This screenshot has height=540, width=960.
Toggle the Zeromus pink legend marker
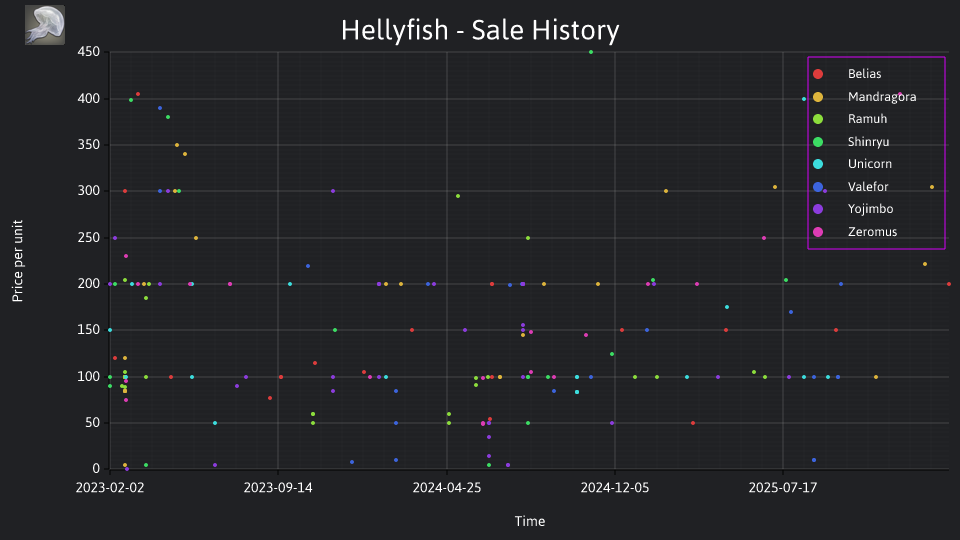tap(818, 232)
